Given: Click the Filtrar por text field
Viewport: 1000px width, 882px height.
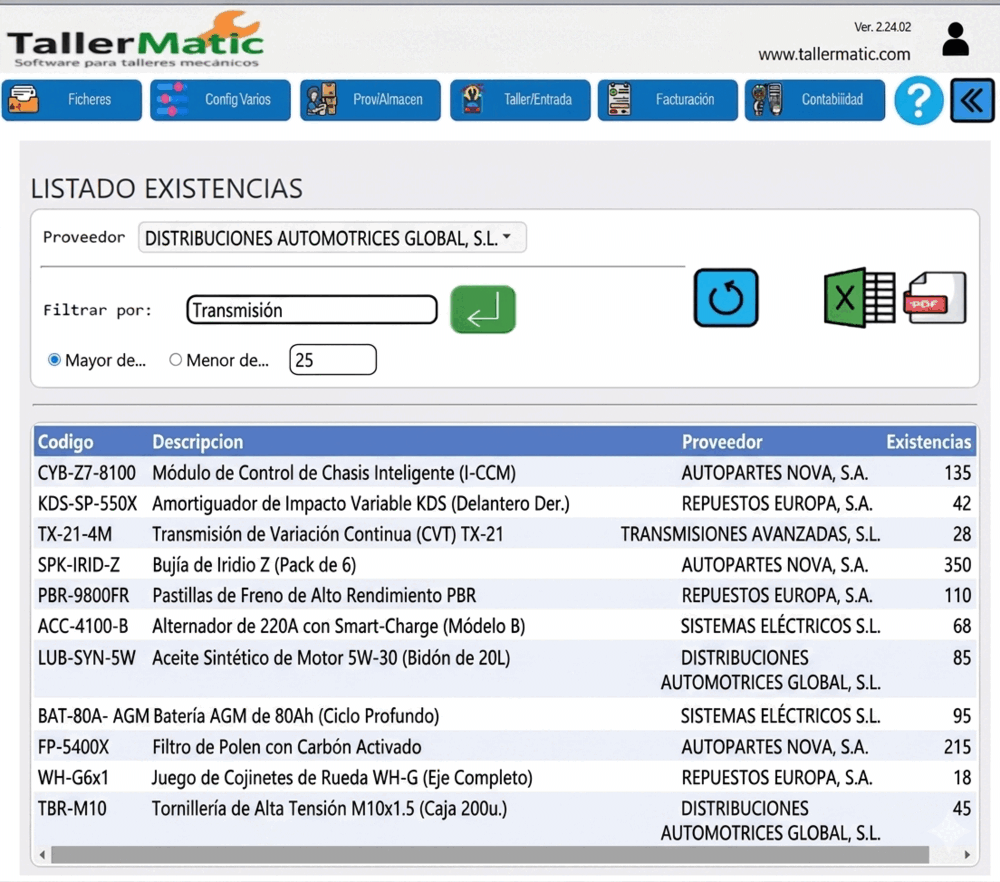Looking at the screenshot, I should tap(312, 310).
